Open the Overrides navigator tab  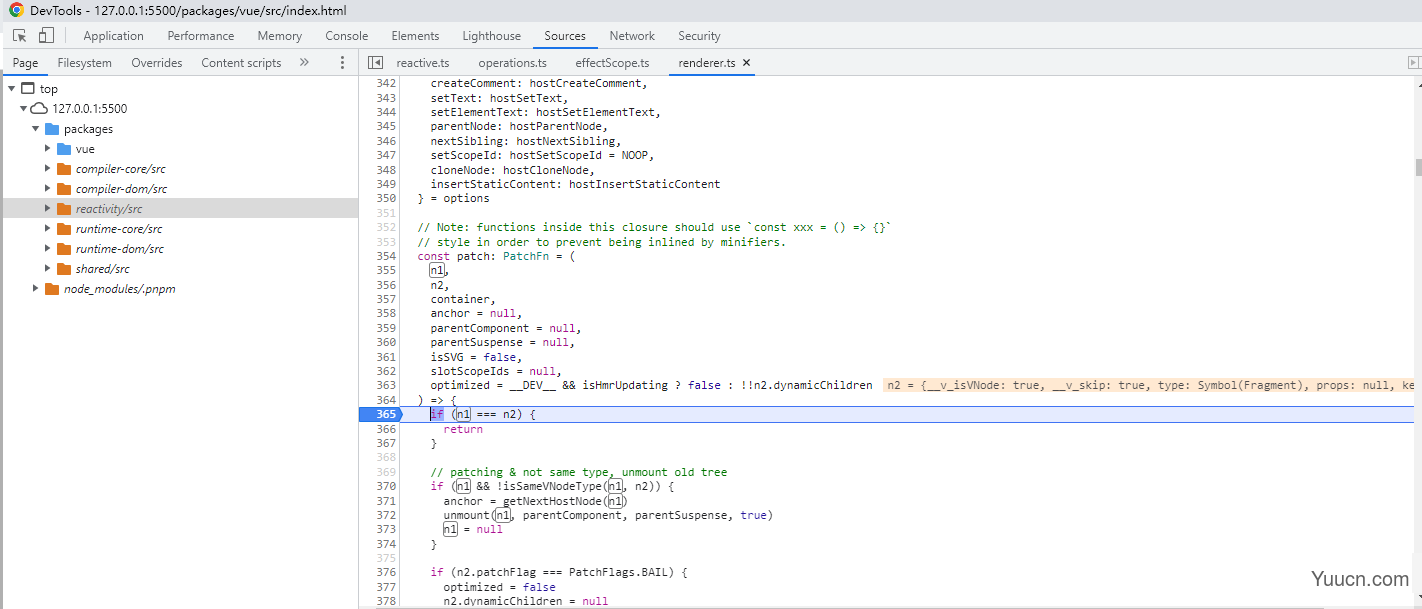click(x=157, y=62)
